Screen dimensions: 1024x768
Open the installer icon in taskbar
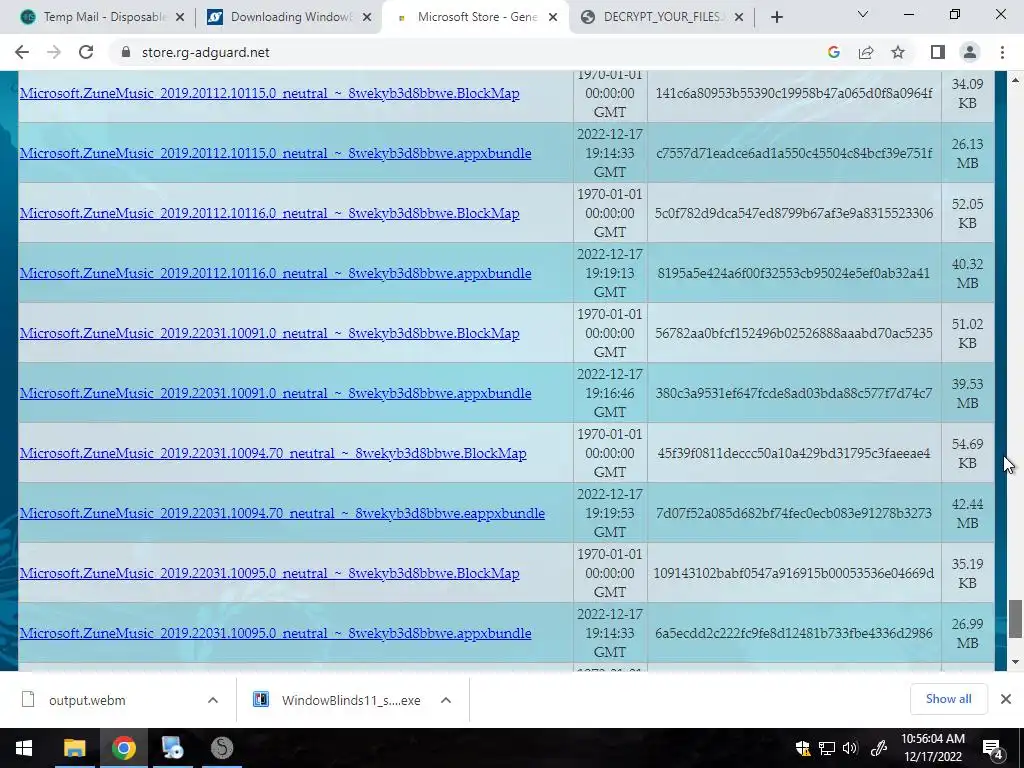pos(173,748)
